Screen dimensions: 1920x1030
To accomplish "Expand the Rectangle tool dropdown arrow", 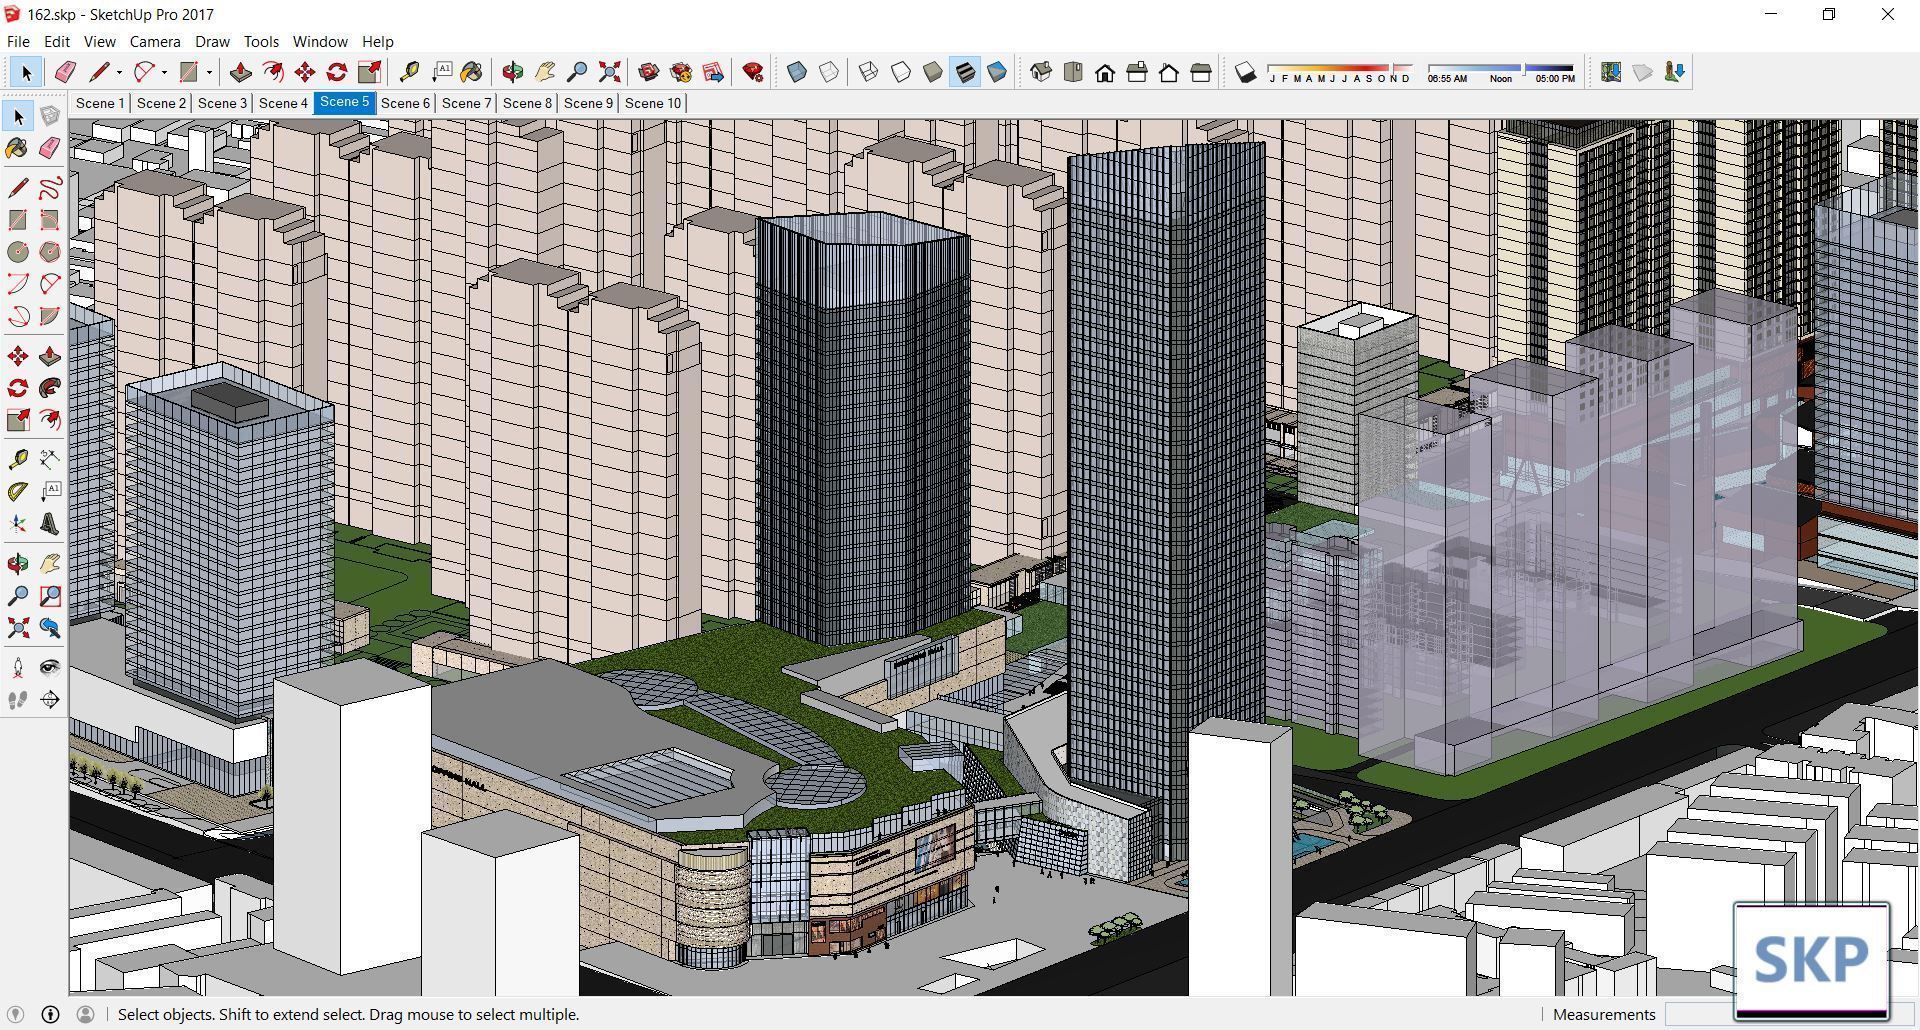I will pyautogui.click(x=209, y=72).
